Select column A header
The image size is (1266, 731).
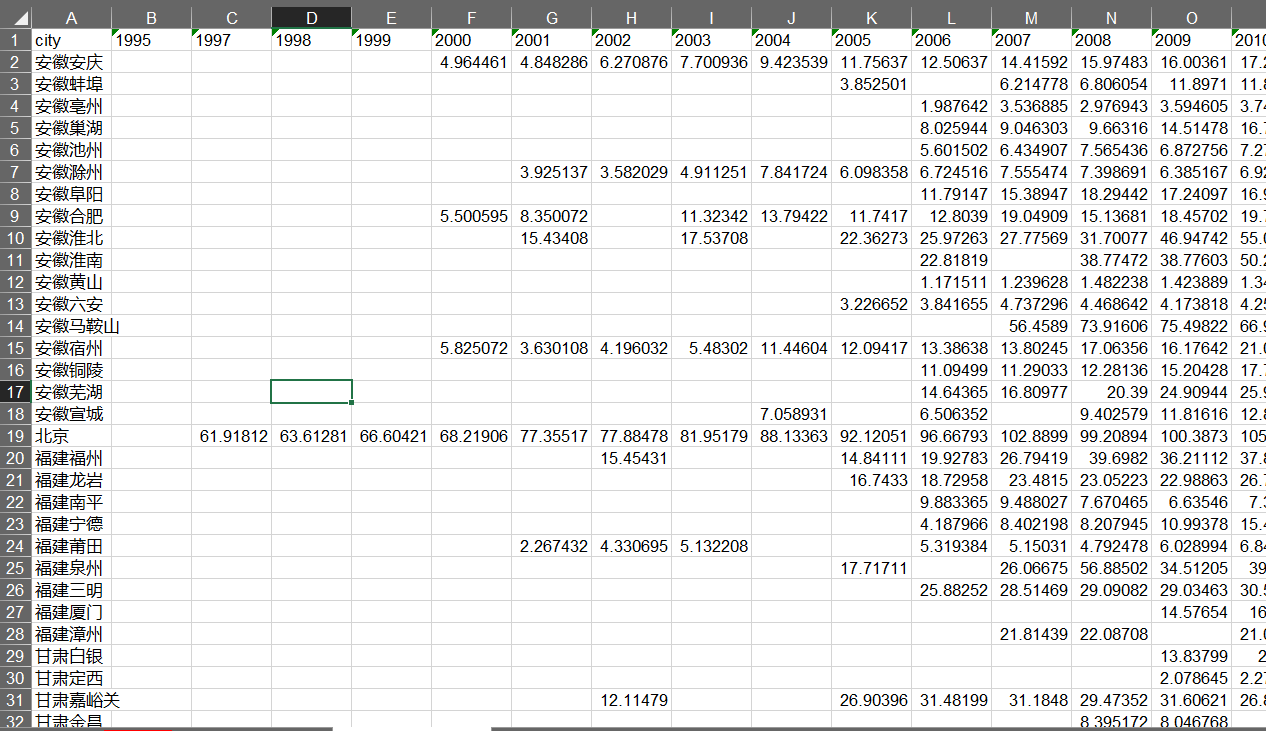click(71, 17)
